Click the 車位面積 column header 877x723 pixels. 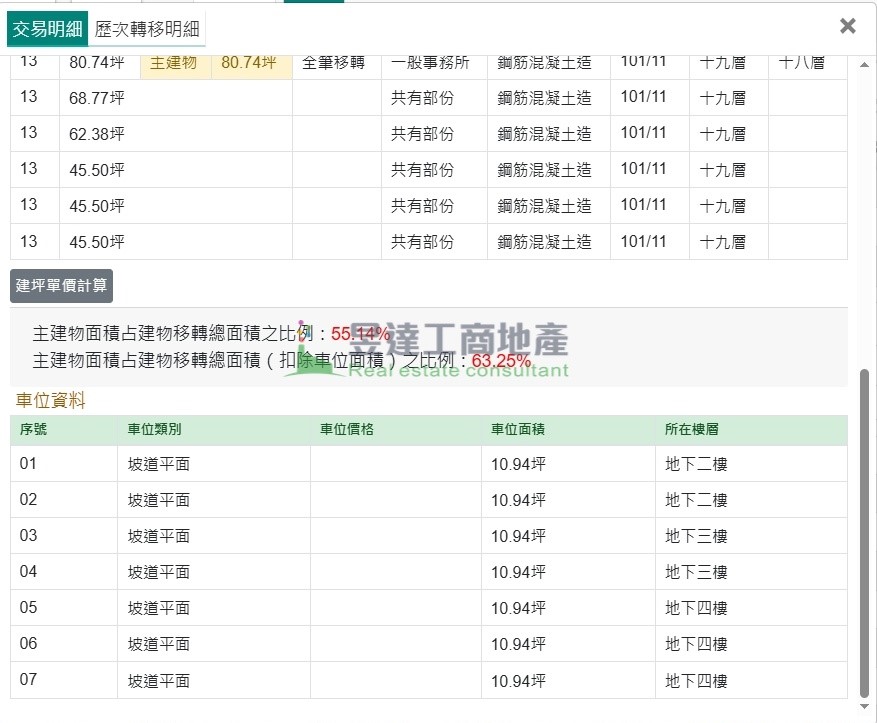(517, 430)
